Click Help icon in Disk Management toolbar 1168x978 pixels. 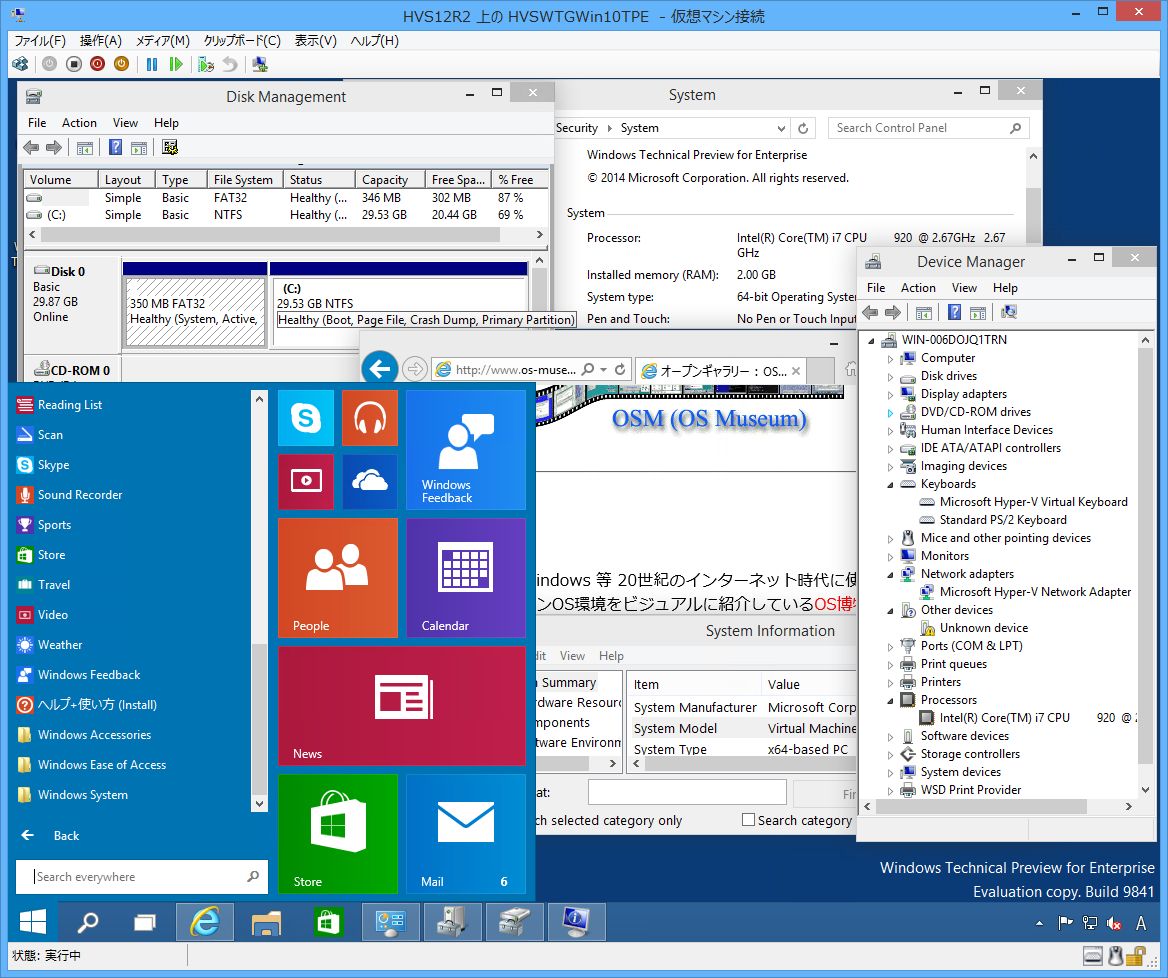click(115, 147)
